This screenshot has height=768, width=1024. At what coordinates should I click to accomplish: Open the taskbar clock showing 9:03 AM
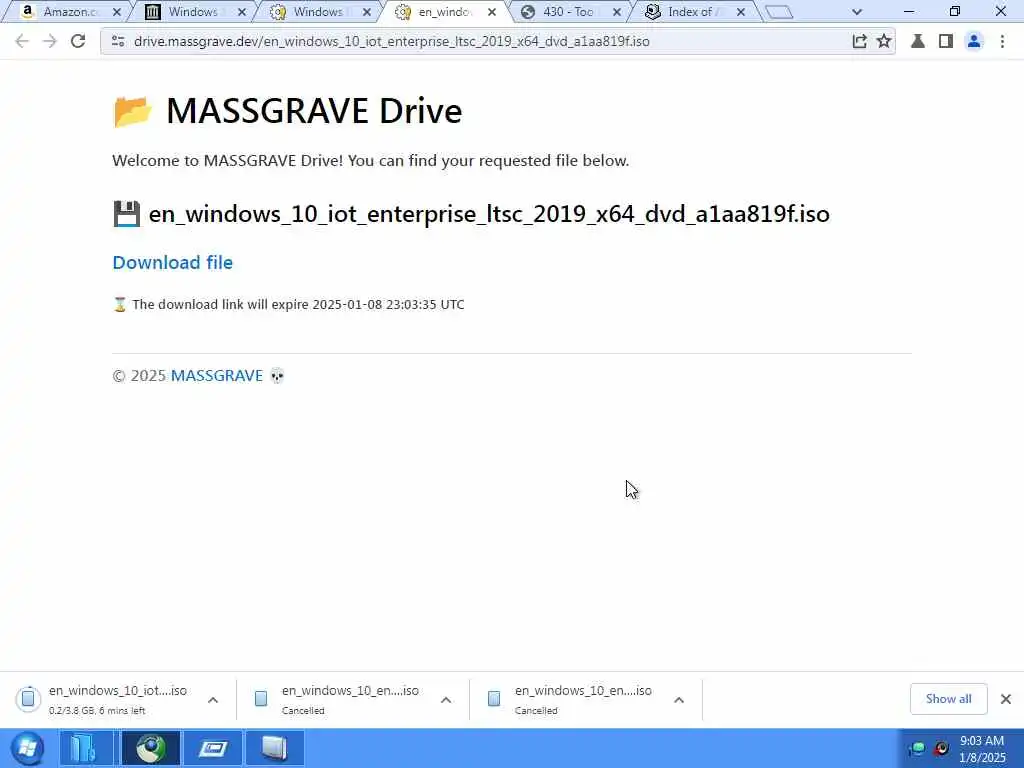click(982, 749)
